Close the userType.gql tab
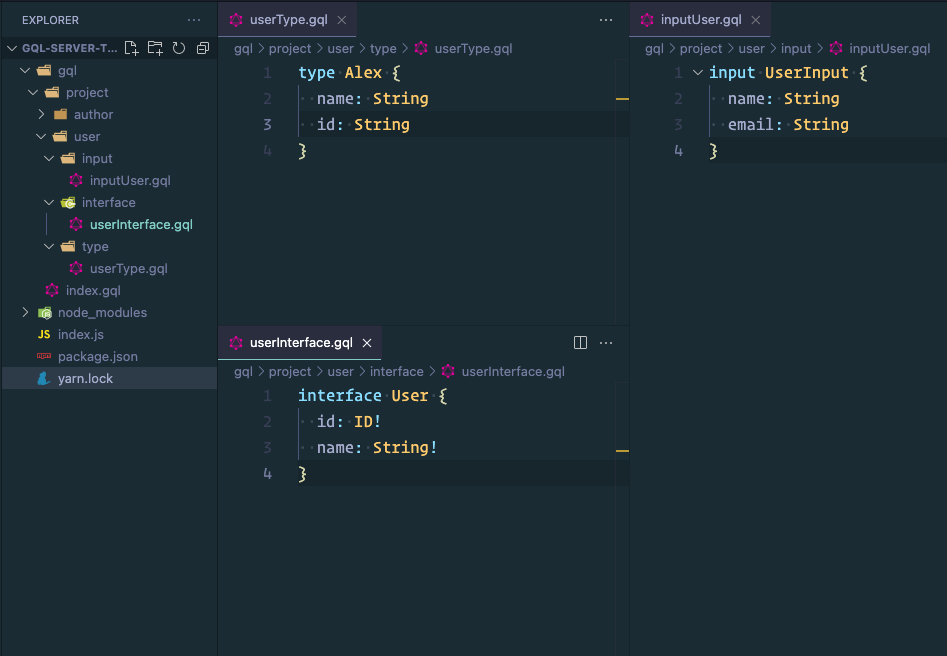Viewport: 947px width, 656px height. point(342,20)
